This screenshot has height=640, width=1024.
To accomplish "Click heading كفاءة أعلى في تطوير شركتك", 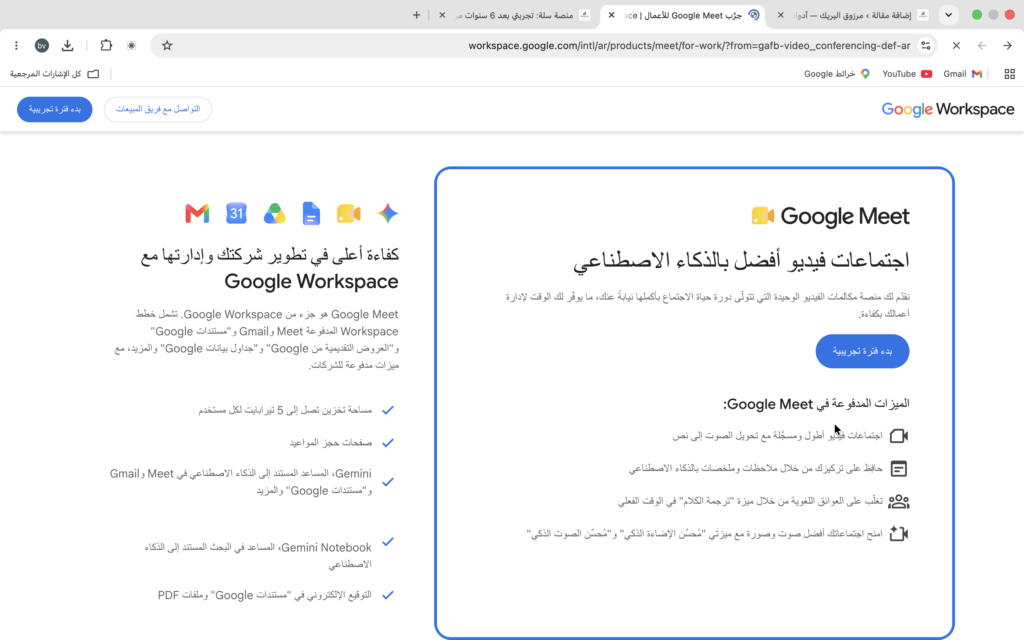I will coord(269,268).
